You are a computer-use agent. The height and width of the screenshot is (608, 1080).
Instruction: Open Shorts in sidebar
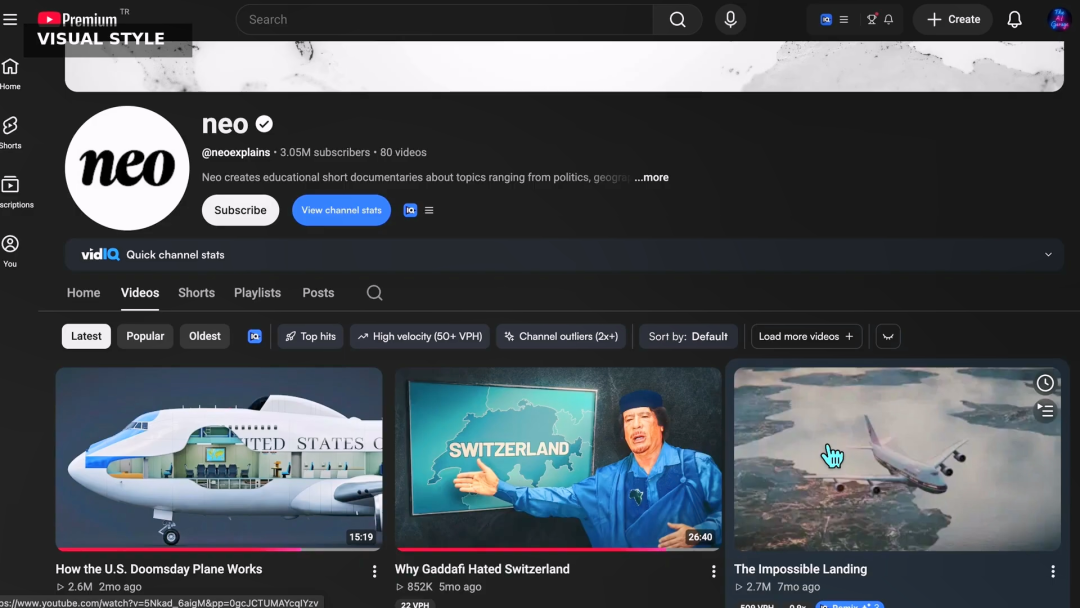[x=10, y=133]
